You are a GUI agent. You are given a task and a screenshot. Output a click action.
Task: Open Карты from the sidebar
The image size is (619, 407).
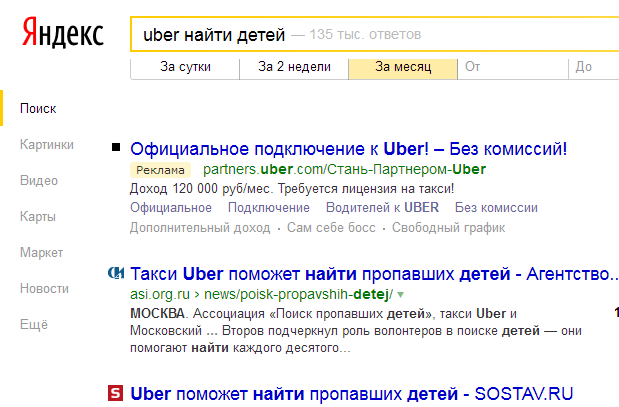[38, 216]
